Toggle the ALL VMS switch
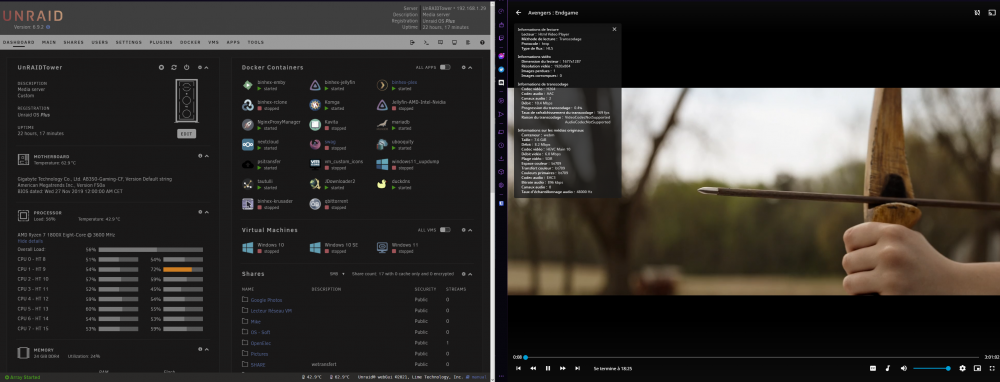 click(x=445, y=230)
